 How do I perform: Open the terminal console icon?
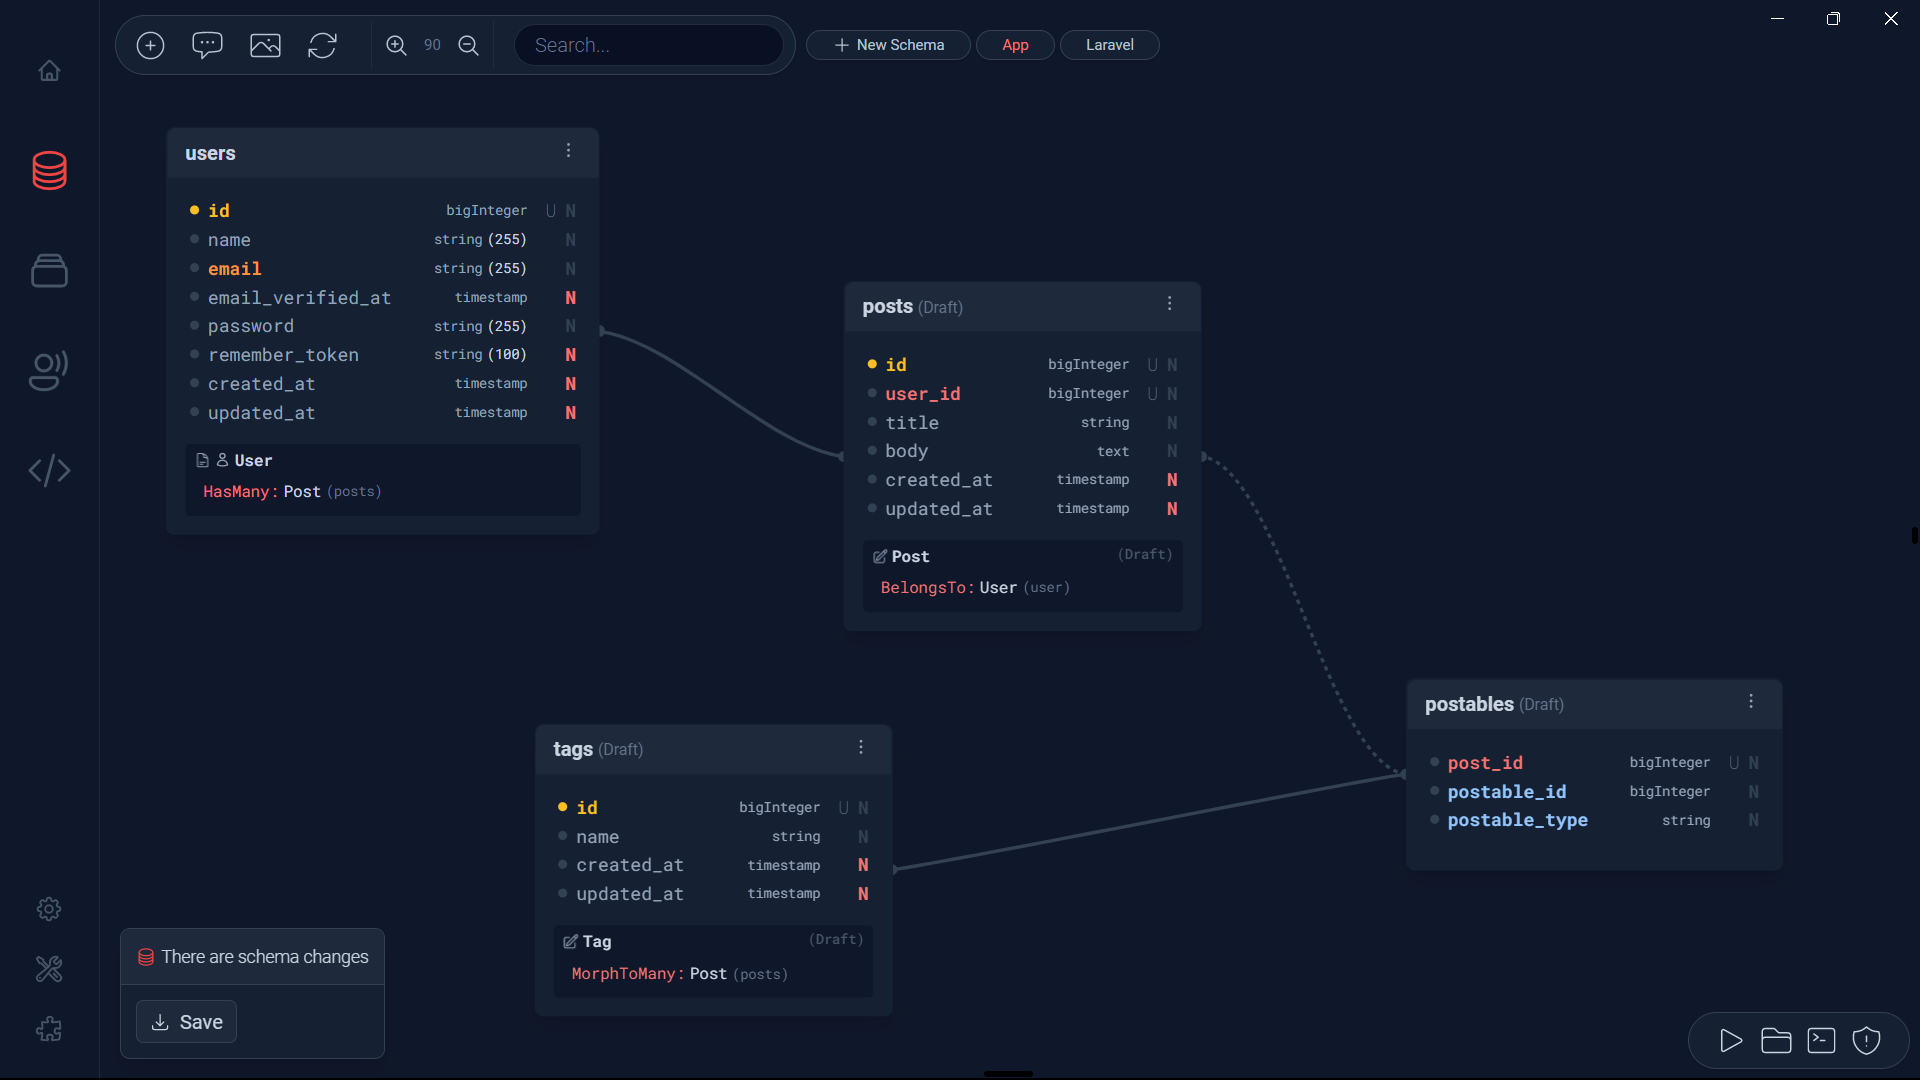click(1821, 1041)
